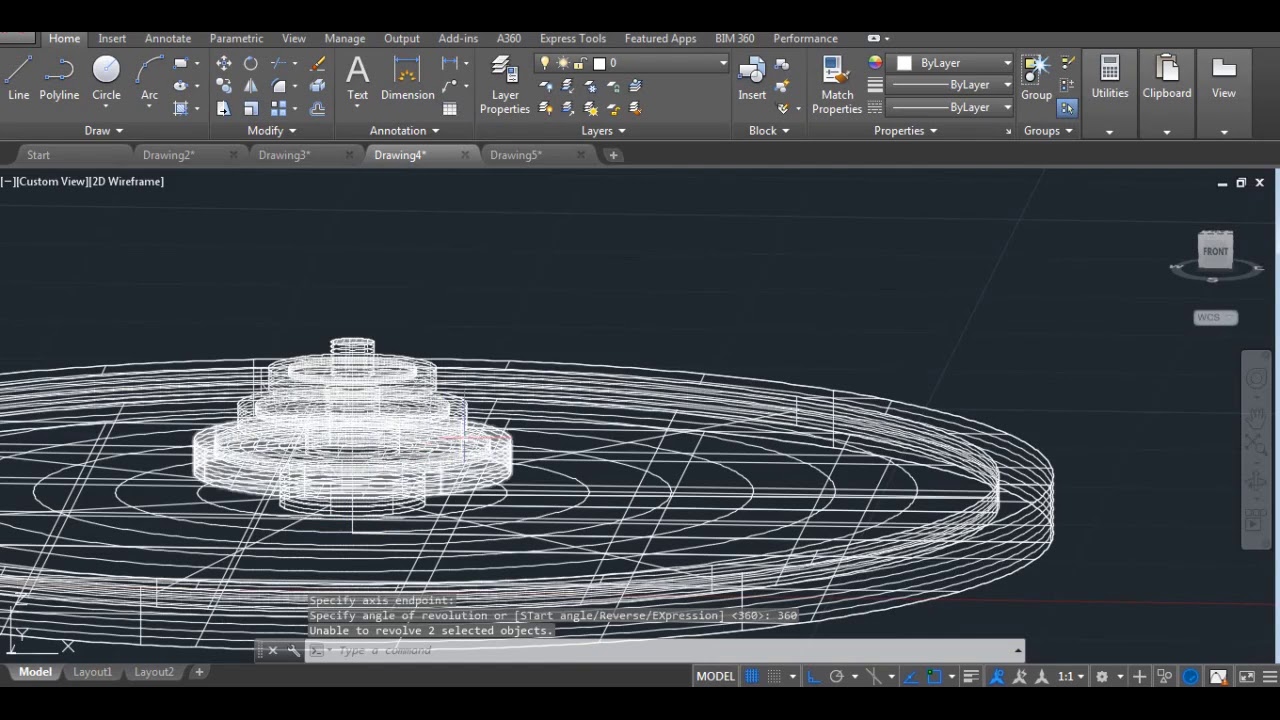Expand the Groups panel dropdown
This screenshot has width=1280, height=720.
coord(1048,131)
